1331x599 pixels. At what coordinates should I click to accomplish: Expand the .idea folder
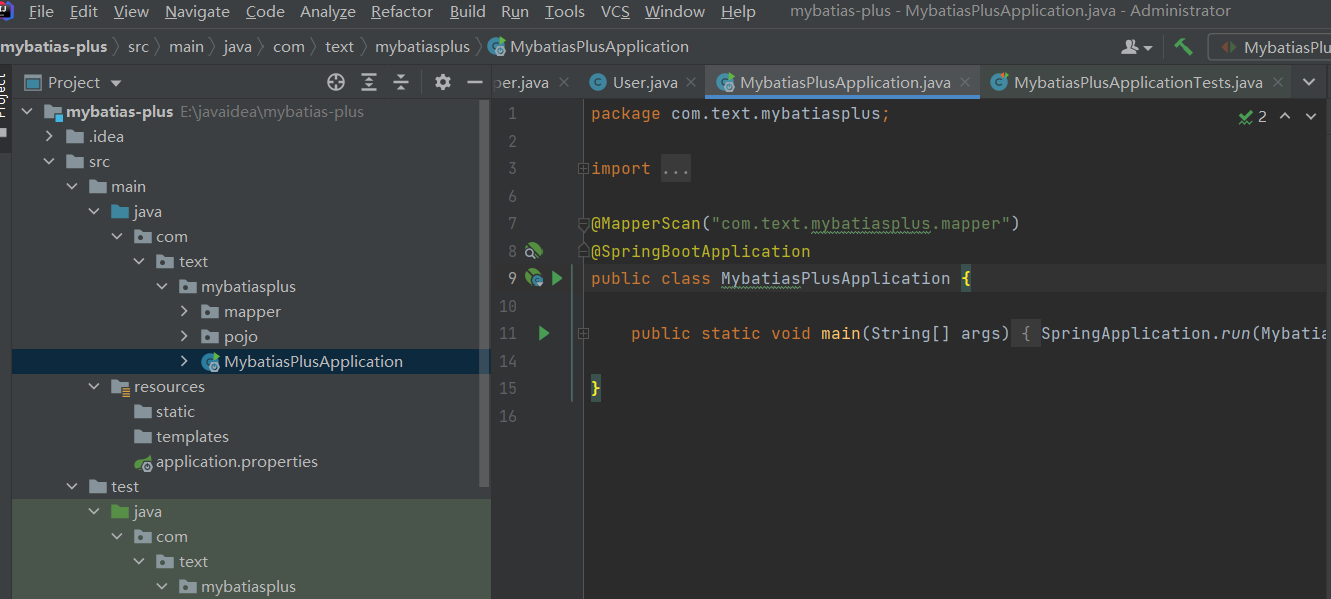point(49,137)
